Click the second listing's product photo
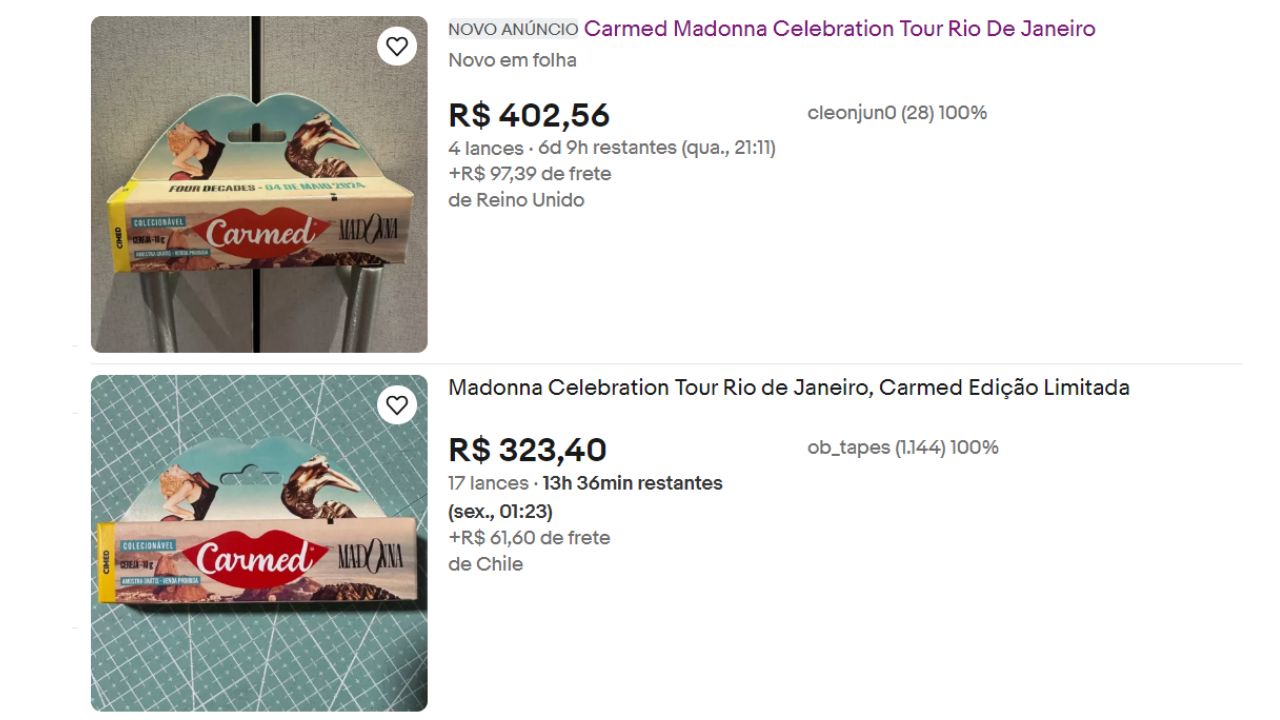The width and height of the screenshot is (1280, 720). pyautogui.click(x=259, y=547)
